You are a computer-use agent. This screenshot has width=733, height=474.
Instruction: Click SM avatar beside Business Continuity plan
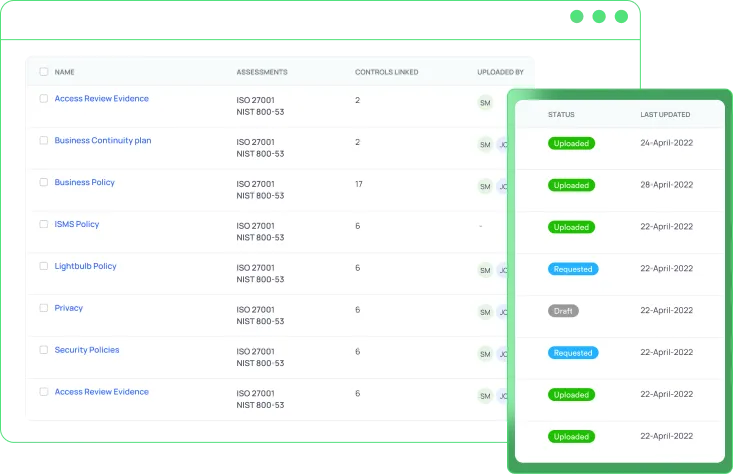[x=485, y=144]
